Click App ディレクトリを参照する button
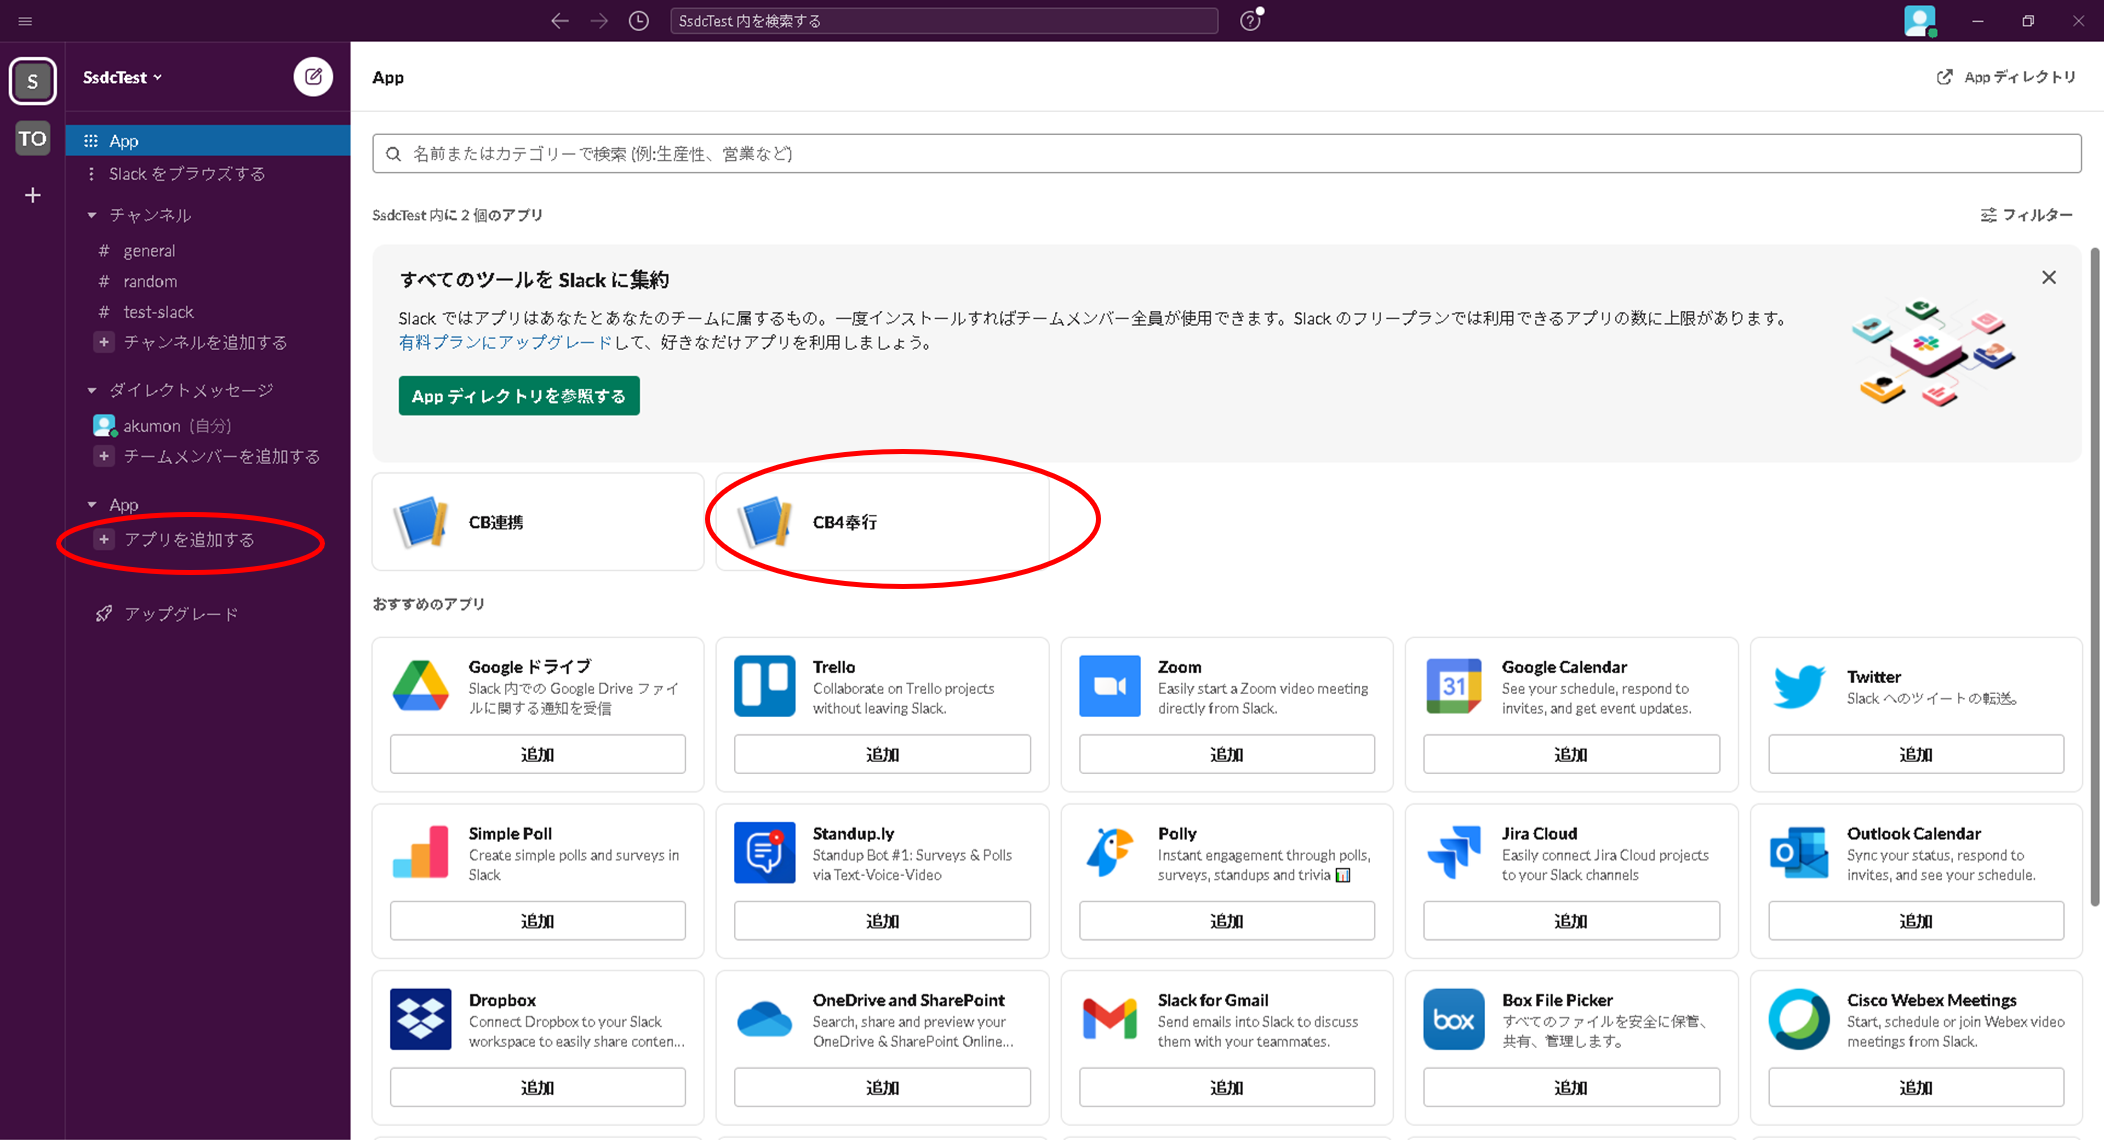 click(x=518, y=396)
